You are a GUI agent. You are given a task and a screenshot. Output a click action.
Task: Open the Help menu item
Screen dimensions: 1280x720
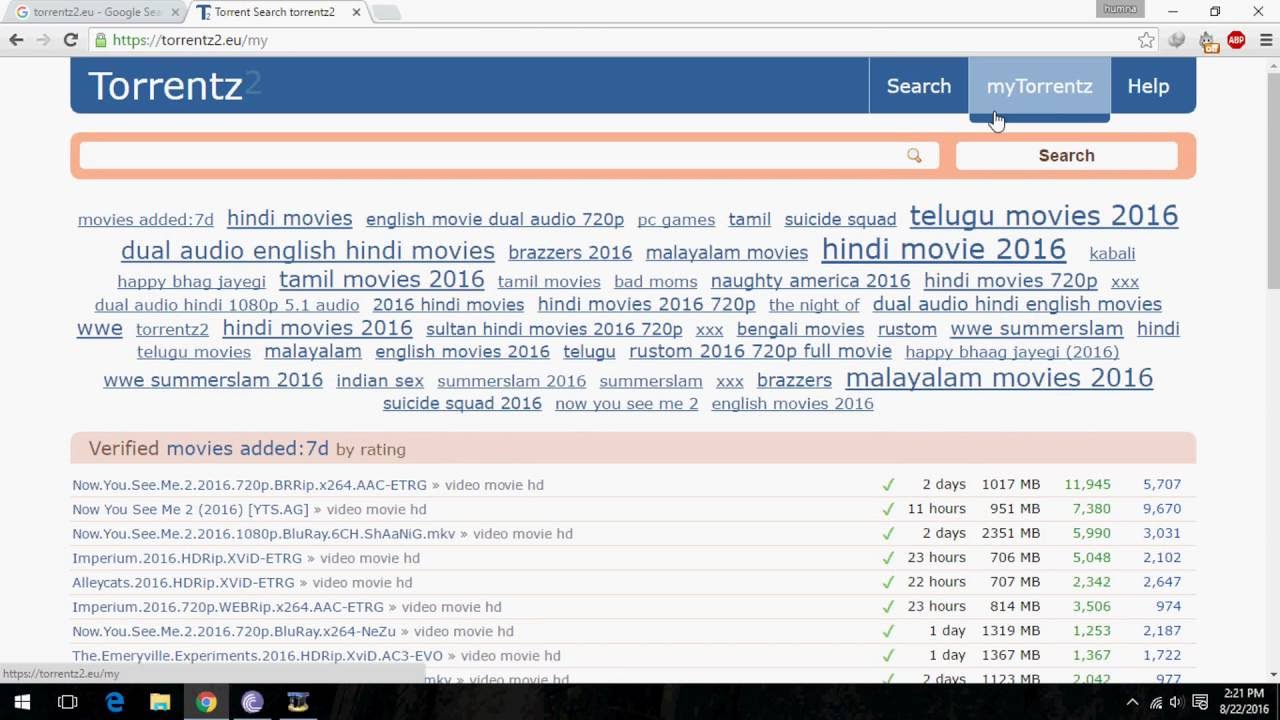pos(1148,86)
